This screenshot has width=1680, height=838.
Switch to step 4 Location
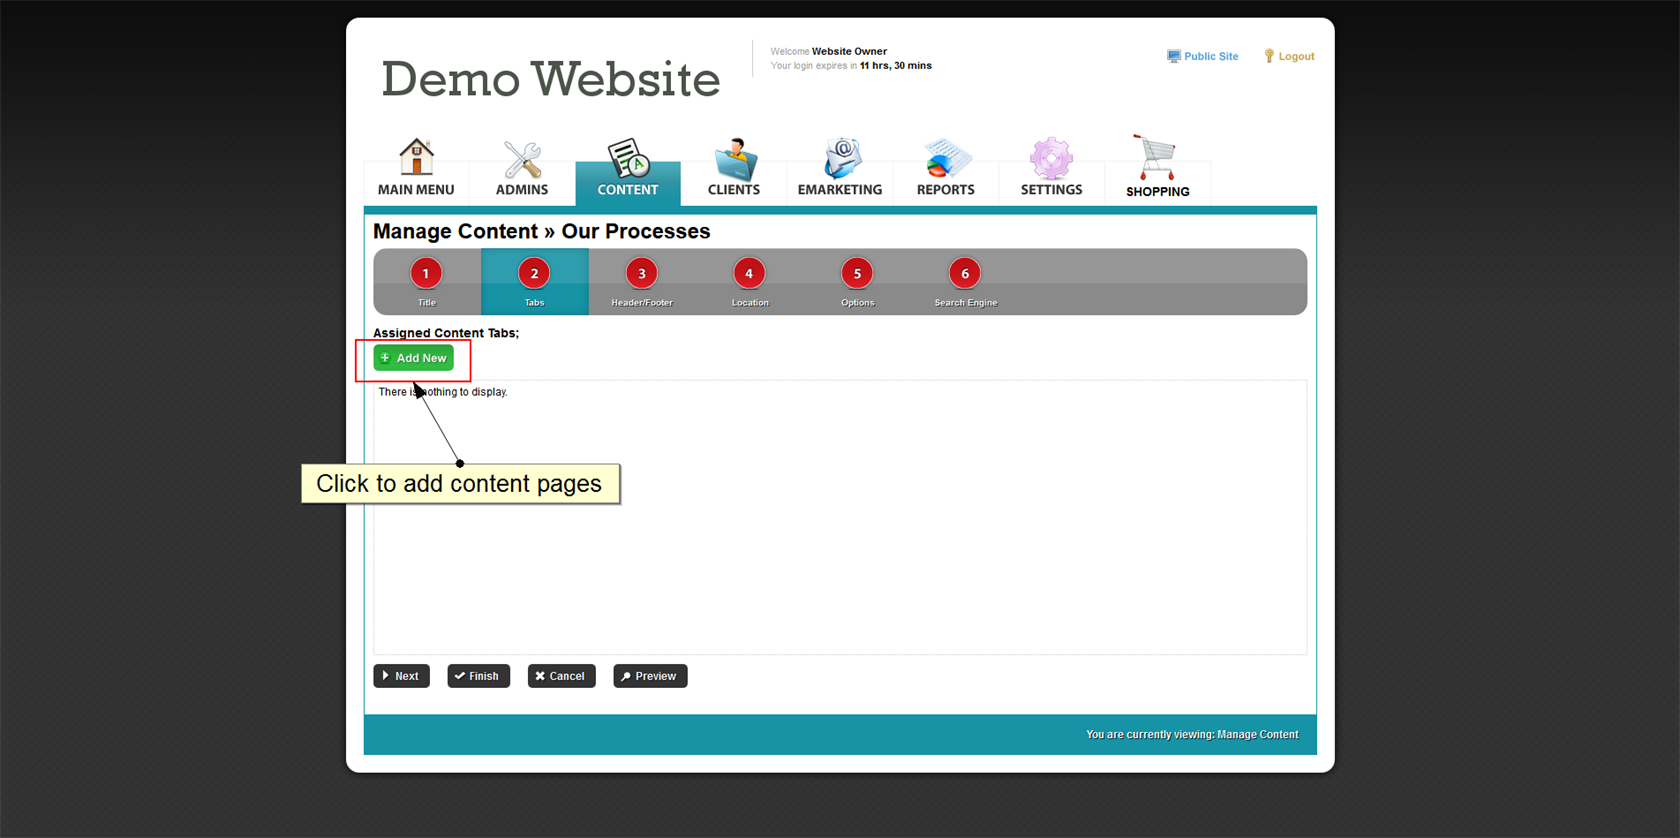tap(749, 274)
